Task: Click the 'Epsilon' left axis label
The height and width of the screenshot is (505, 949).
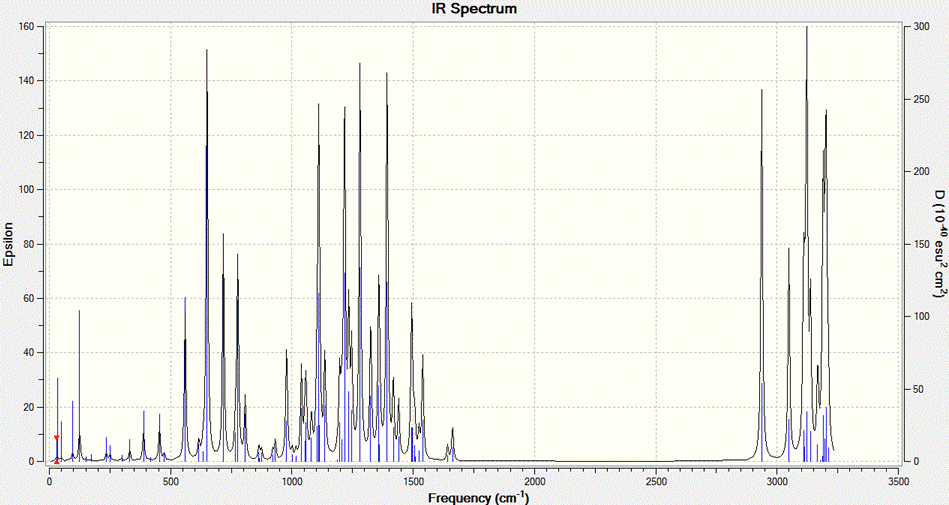Action: 8,245
